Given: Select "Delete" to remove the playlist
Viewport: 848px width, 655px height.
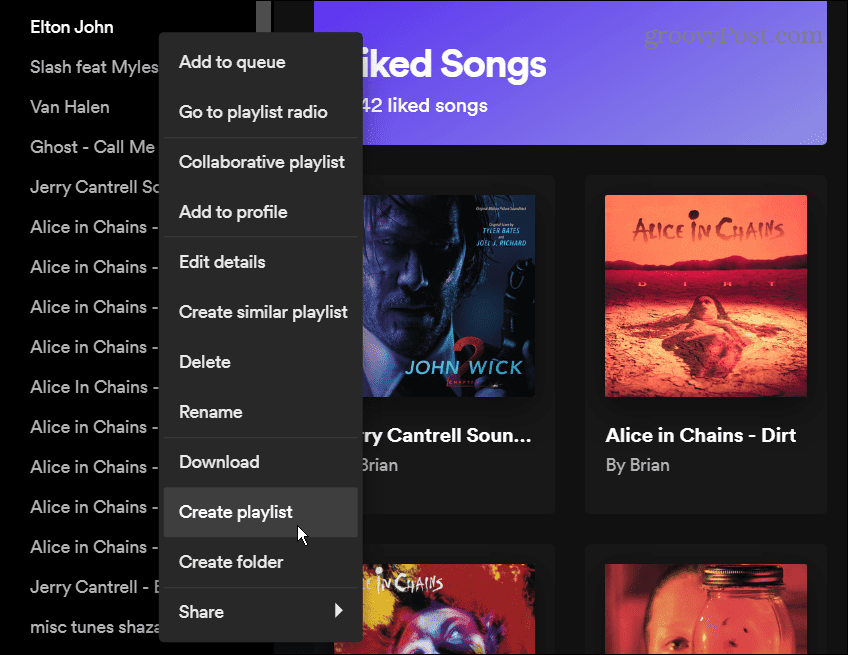Looking at the screenshot, I should [x=204, y=362].
